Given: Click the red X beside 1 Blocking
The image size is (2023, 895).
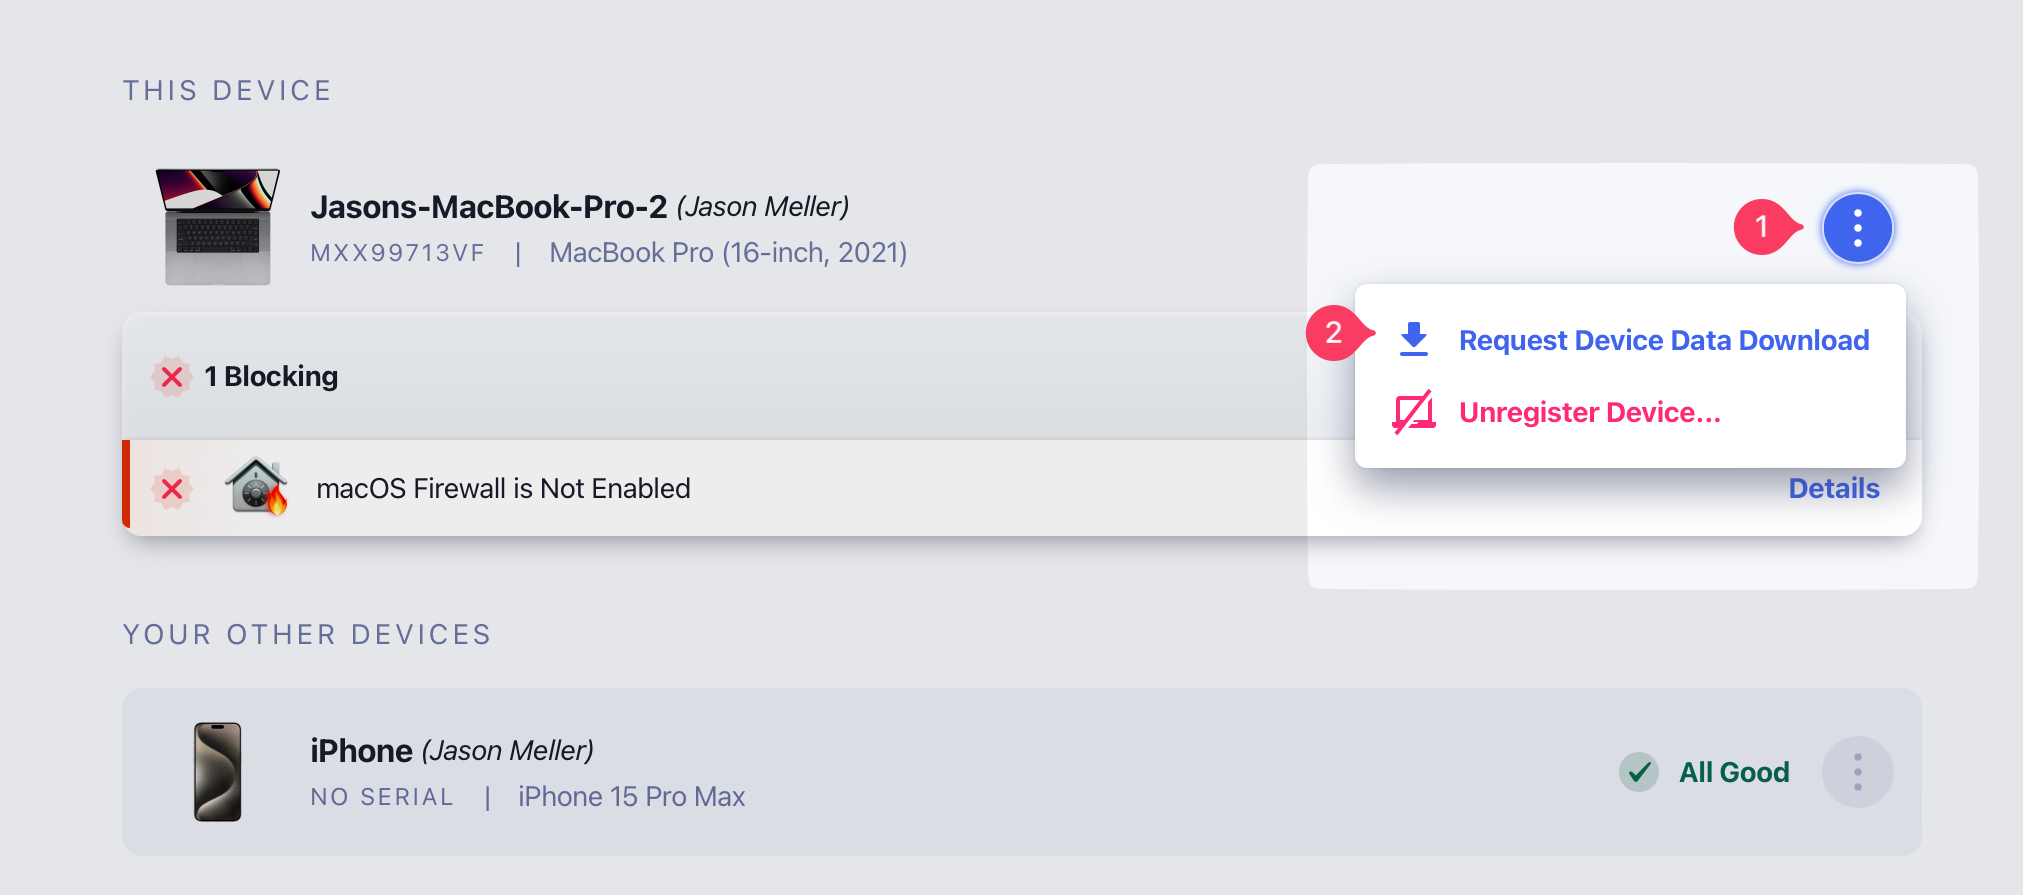Looking at the screenshot, I should (172, 377).
